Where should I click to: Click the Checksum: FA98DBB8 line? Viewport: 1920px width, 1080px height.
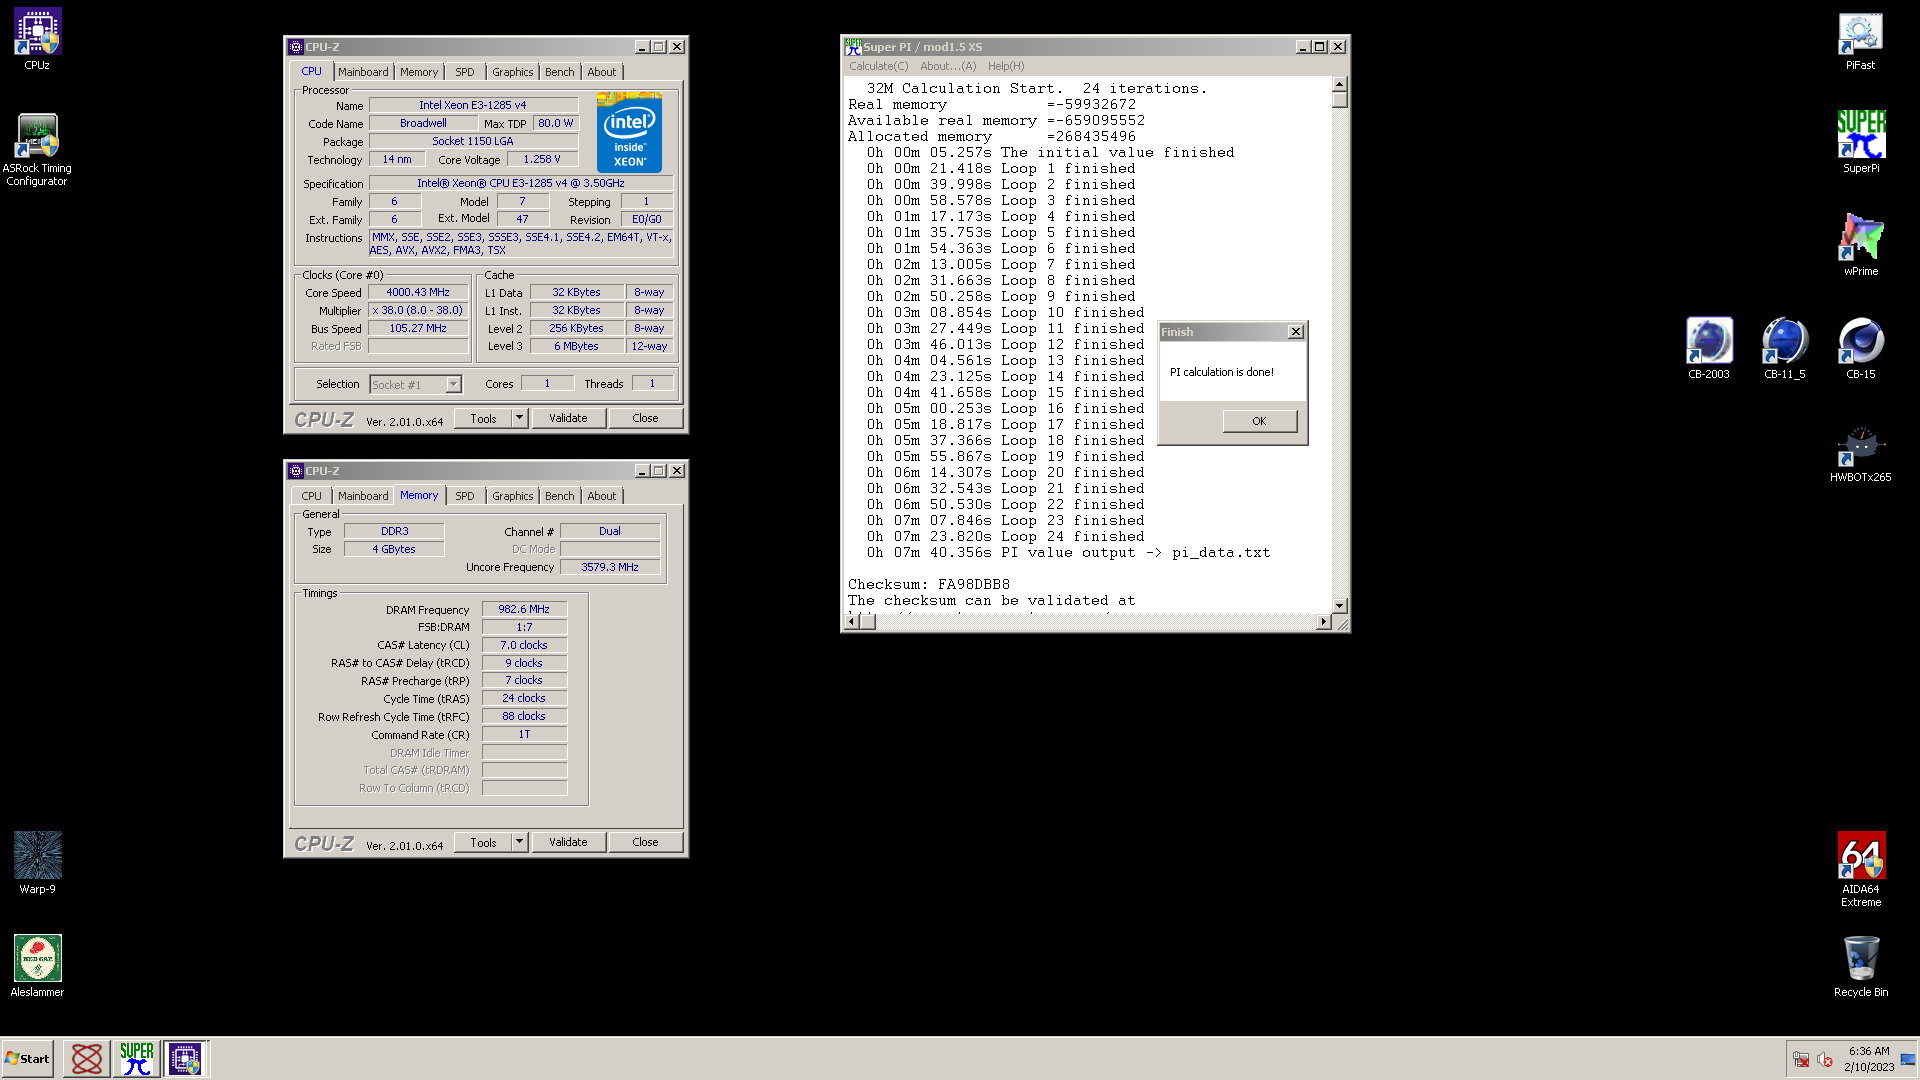(929, 584)
